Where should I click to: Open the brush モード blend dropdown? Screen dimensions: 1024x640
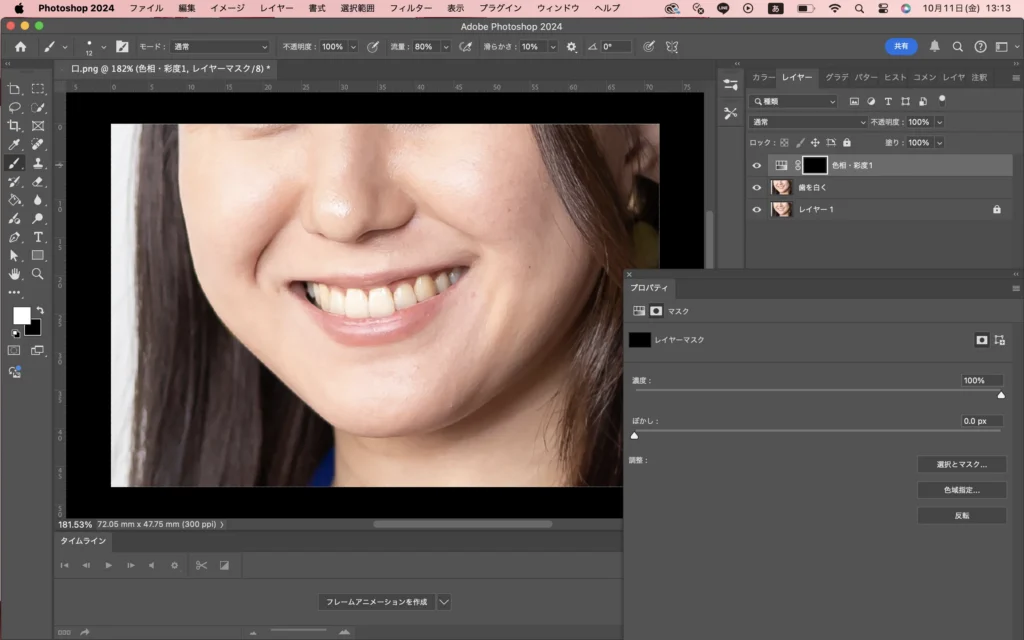[x=220, y=47]
